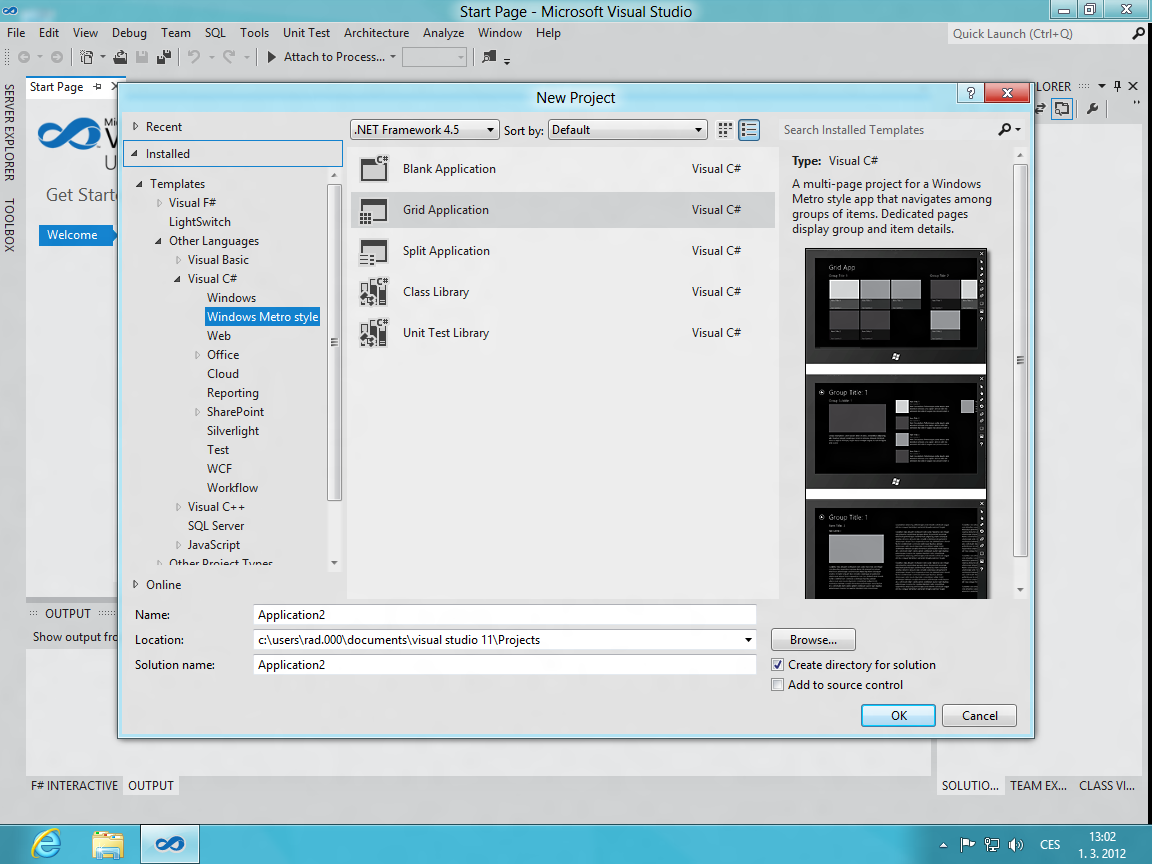Switch templates to Small Icons view
This screenshot has height=864, width=1152.
(x=725, y=130)
